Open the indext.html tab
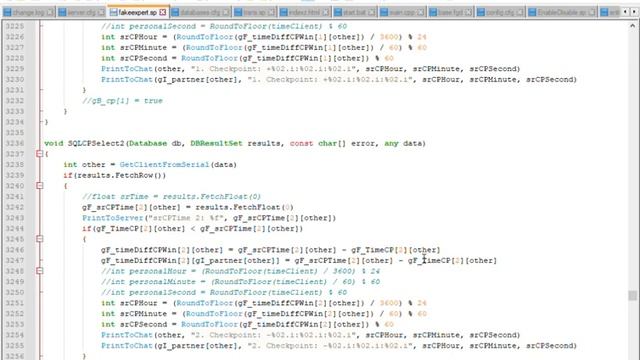Viewport: 640px width, 360px height. pos(304,12)
